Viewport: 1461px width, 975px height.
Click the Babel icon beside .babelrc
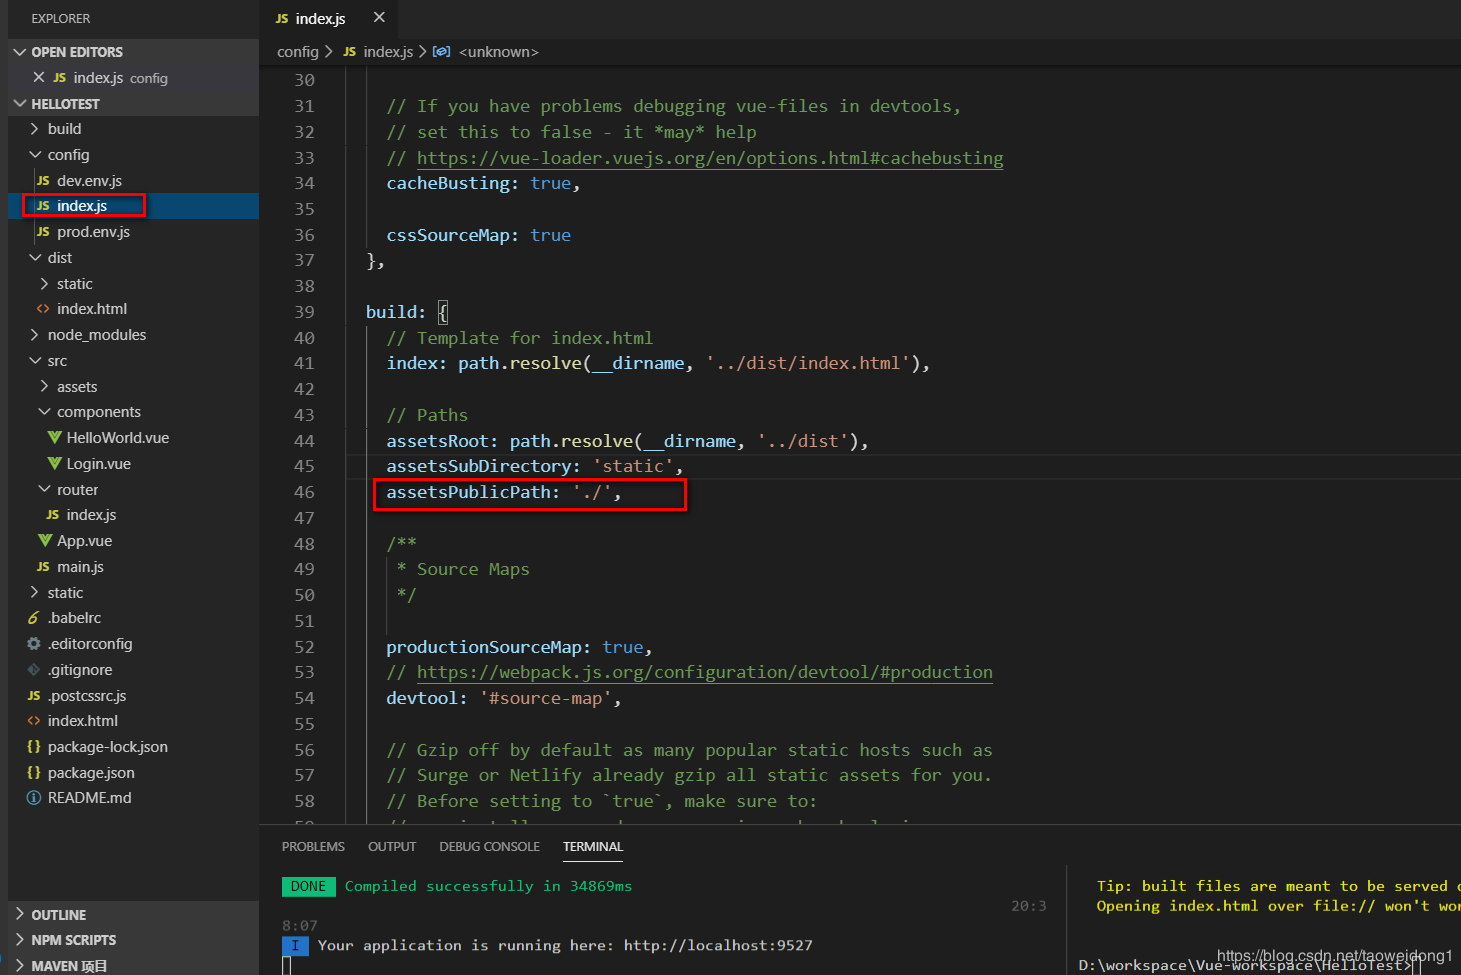[34, 618]
